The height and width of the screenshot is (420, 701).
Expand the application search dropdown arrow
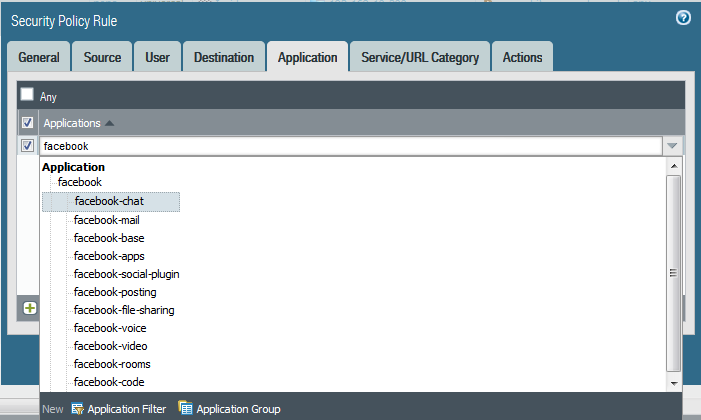click(673, 146)
